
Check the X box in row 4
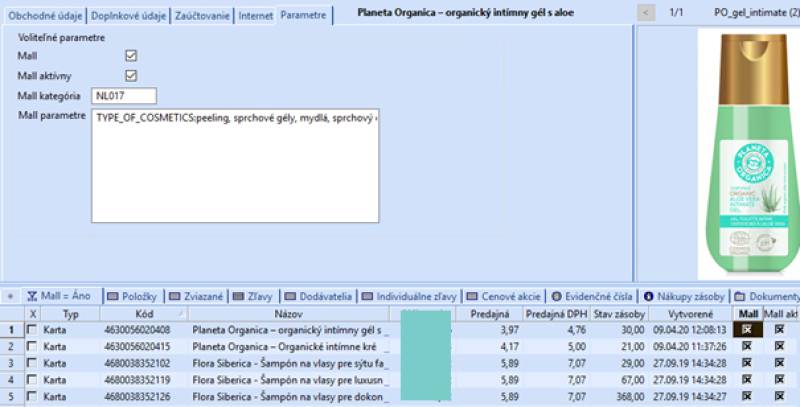(x=32, y=380)
